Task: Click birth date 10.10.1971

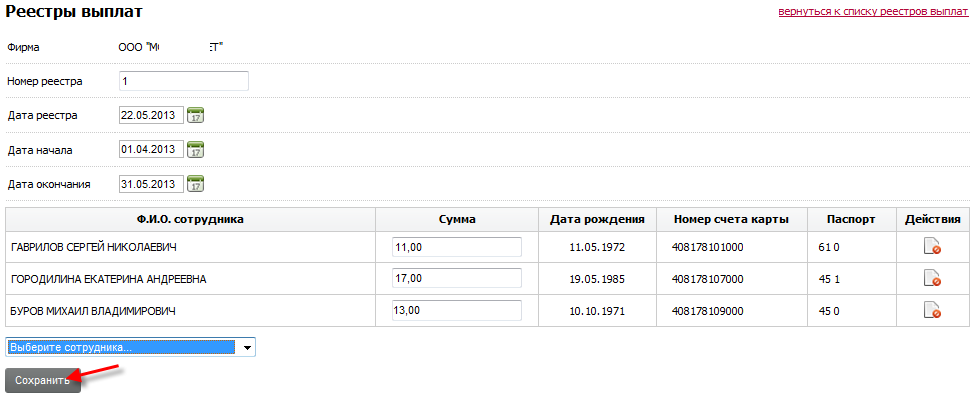Action: click(597, 311)
